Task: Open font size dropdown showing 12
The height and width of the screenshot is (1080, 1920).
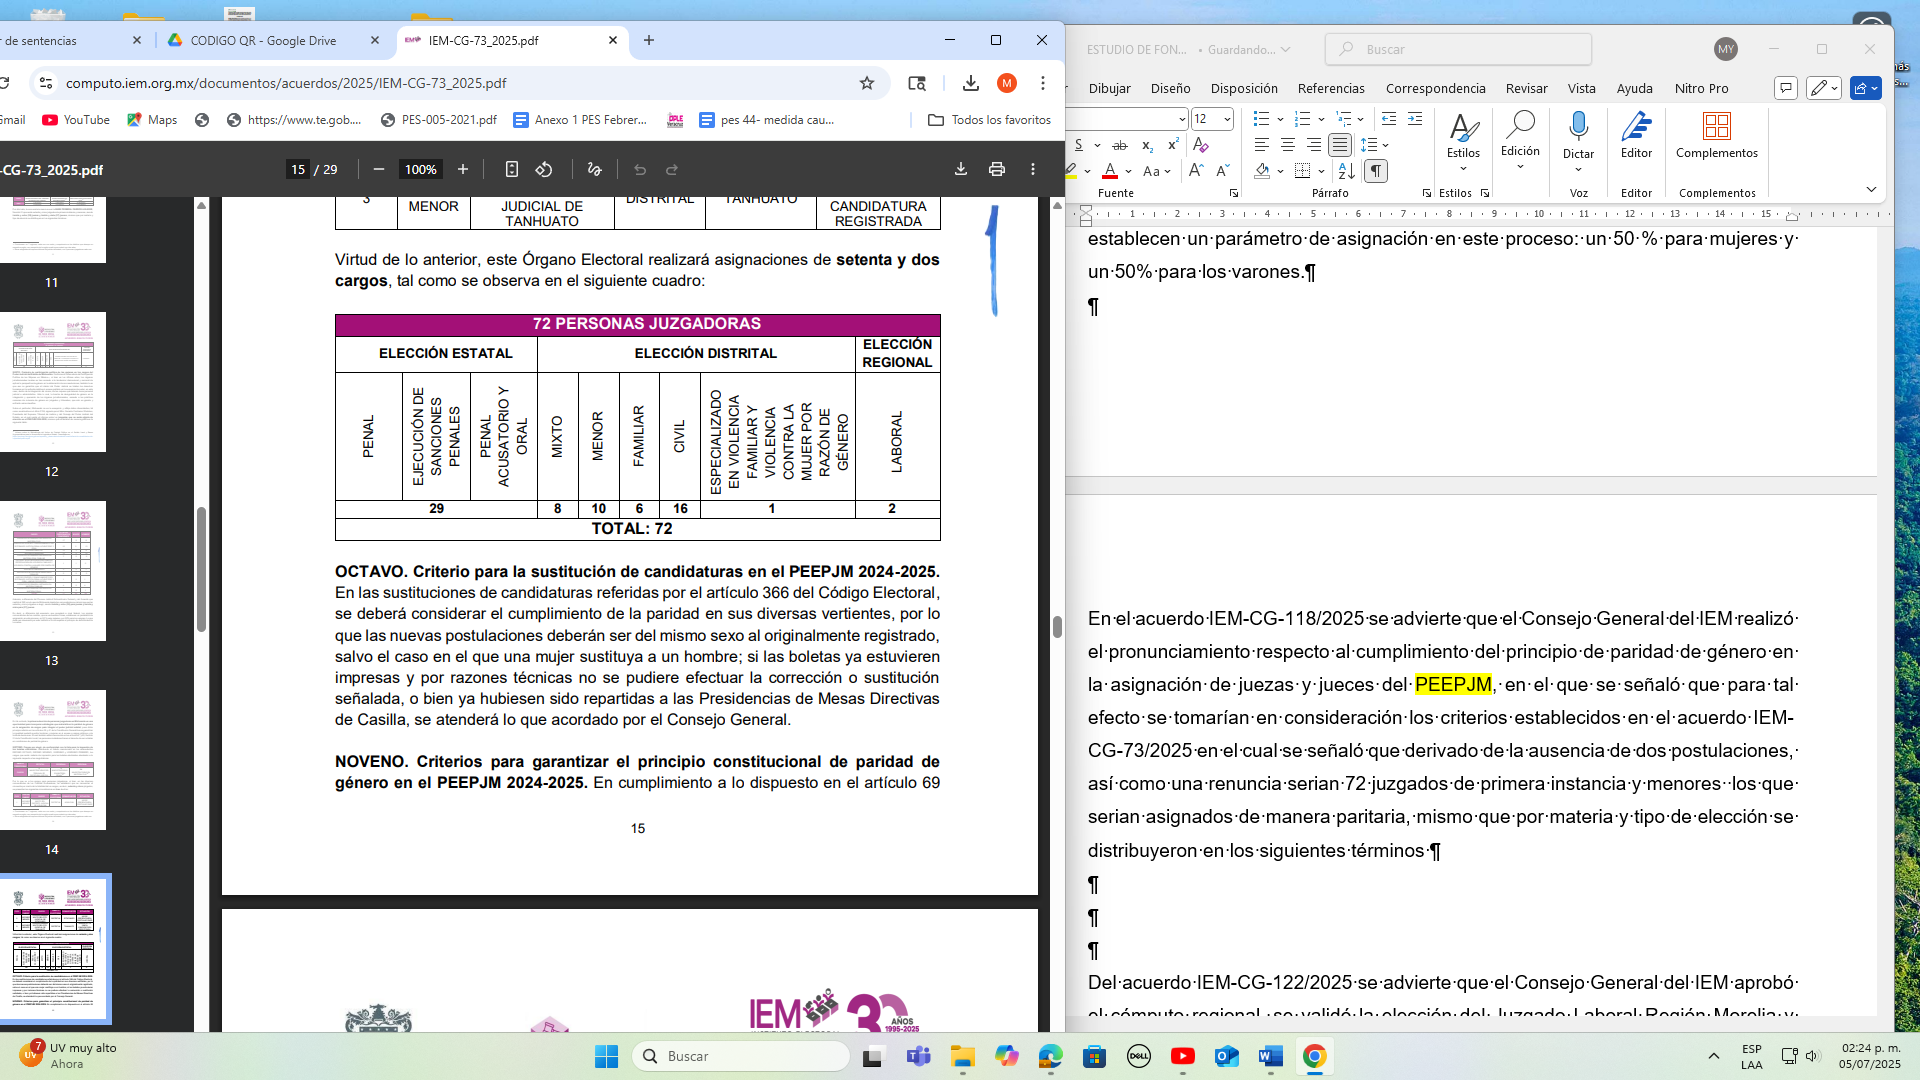Action: point(1227,119)
